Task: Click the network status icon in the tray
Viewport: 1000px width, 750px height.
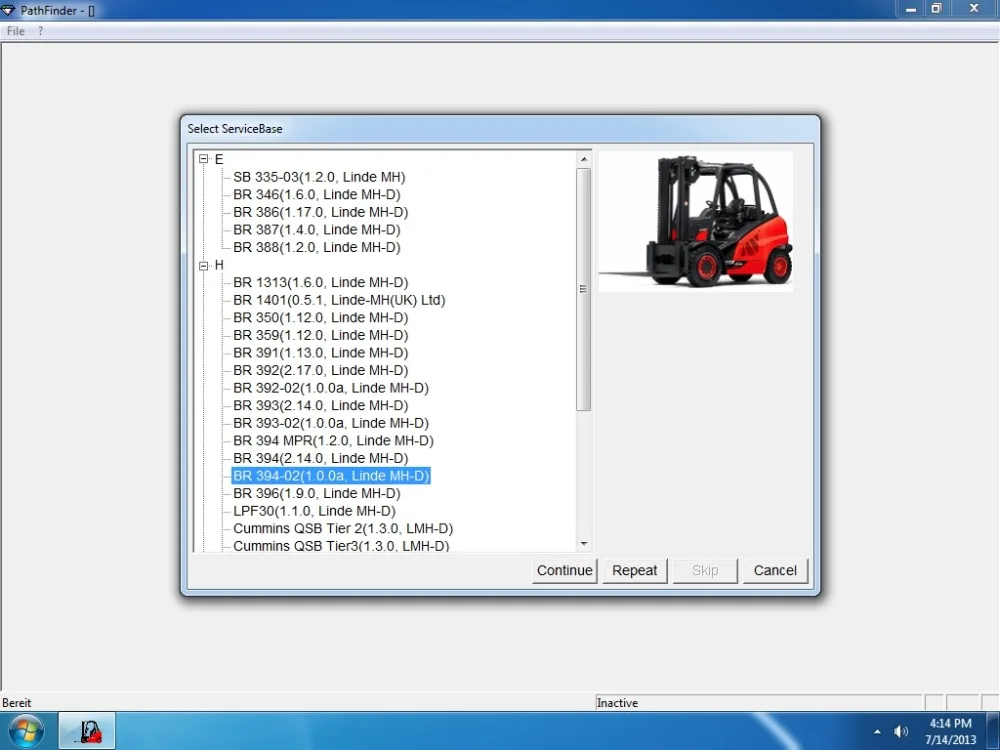Action: pos(921,730)
